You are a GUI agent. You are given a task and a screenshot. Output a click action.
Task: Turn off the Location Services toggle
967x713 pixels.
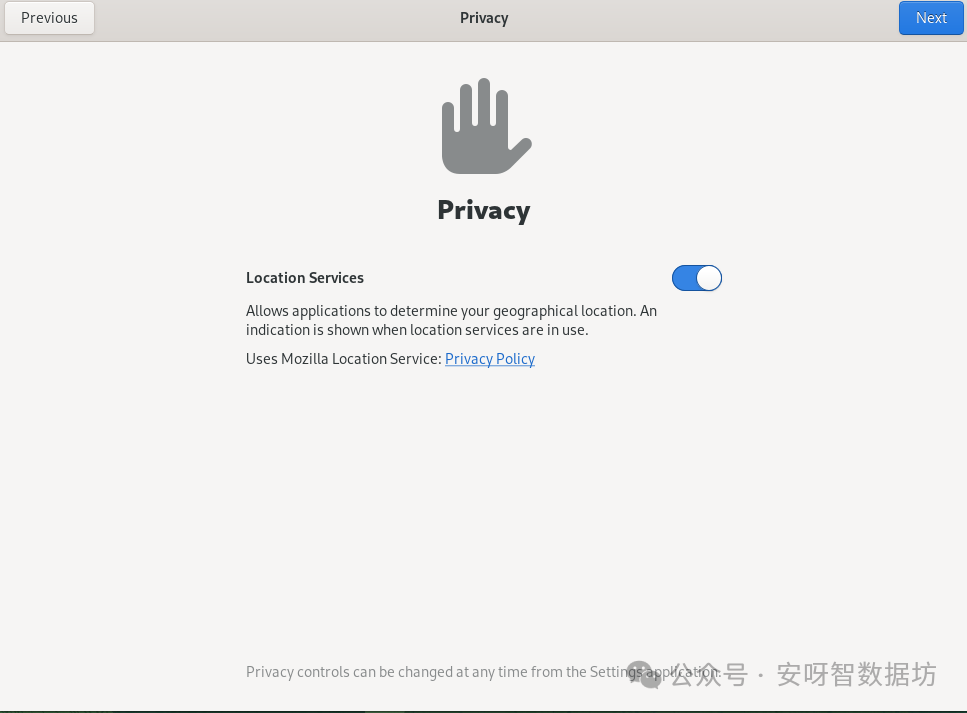coord(697,278)
